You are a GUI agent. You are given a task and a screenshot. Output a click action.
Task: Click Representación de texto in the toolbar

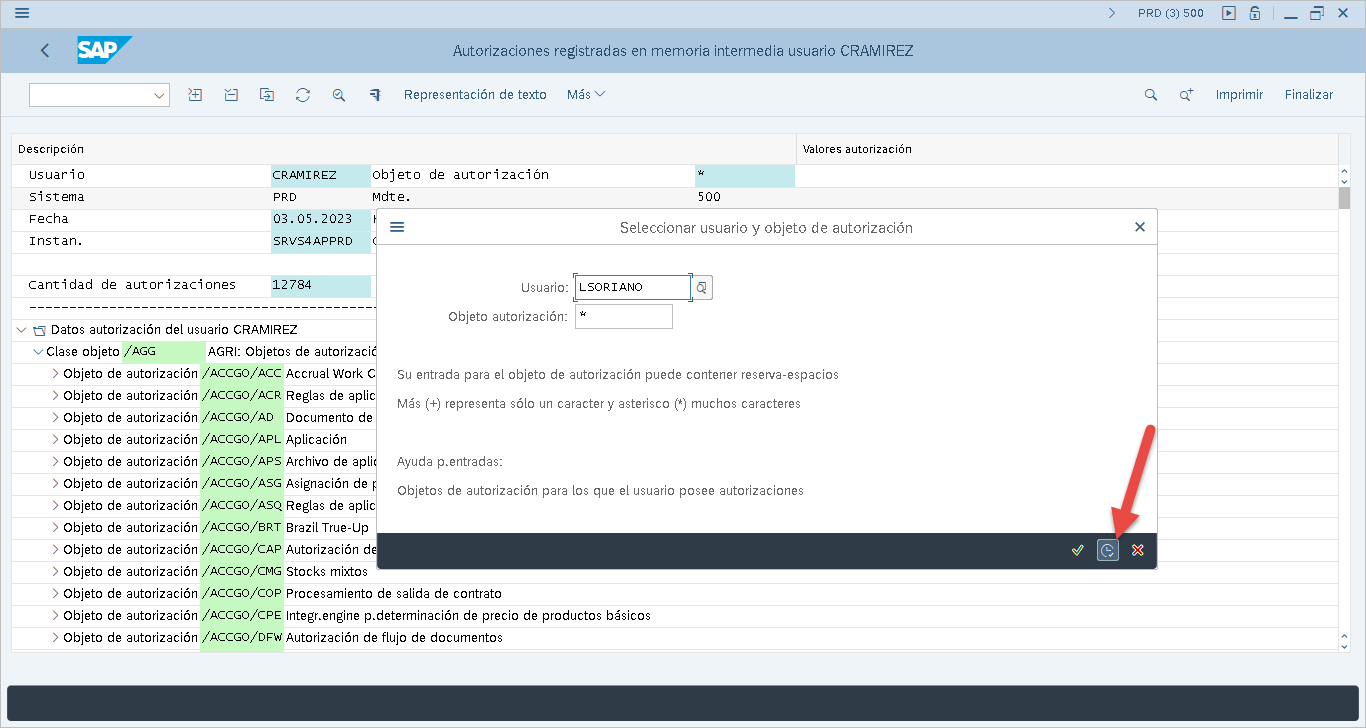(475, 94)
